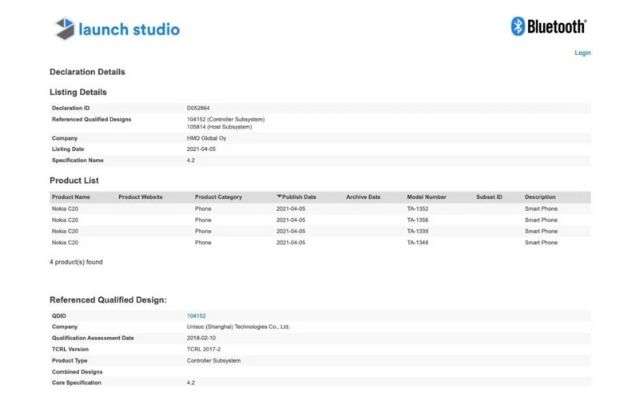Sort by Subset ID column header

click(x=489, y=197)
